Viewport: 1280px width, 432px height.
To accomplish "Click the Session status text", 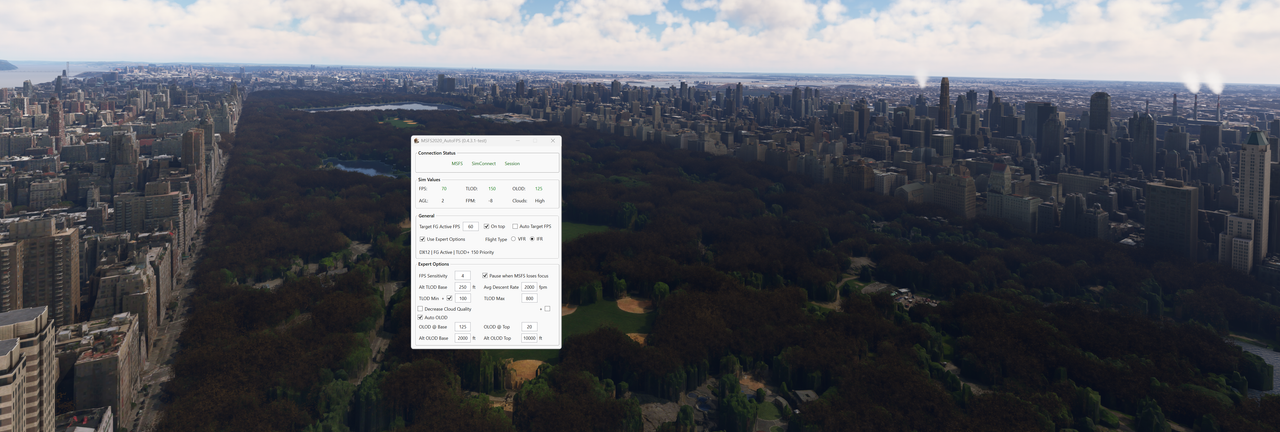I will coord(512,163).
